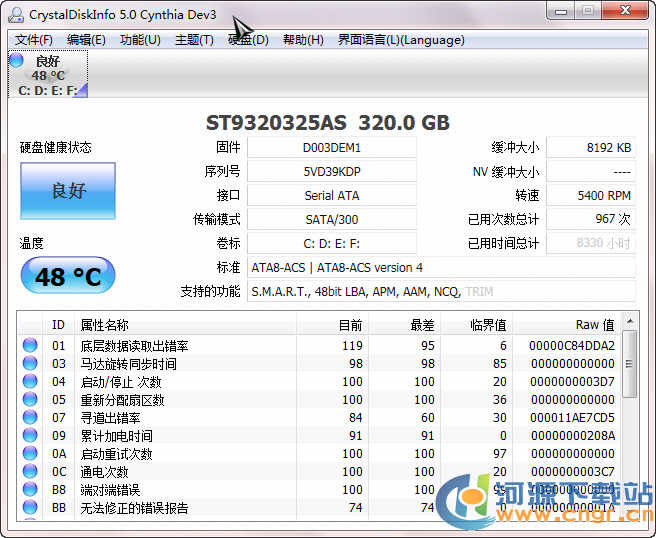This screenshot has width=656, height=538.
Task: Click the serial number field 5VD39KDP
Action: (331, 171)
